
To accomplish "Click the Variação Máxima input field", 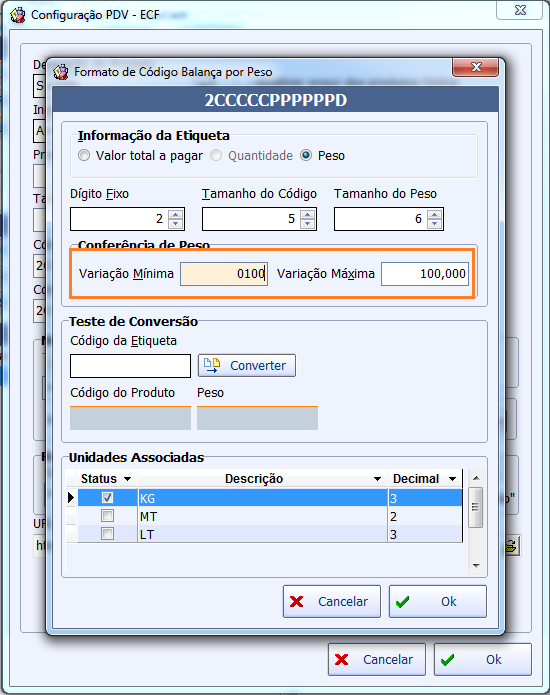I will point(425,274).
